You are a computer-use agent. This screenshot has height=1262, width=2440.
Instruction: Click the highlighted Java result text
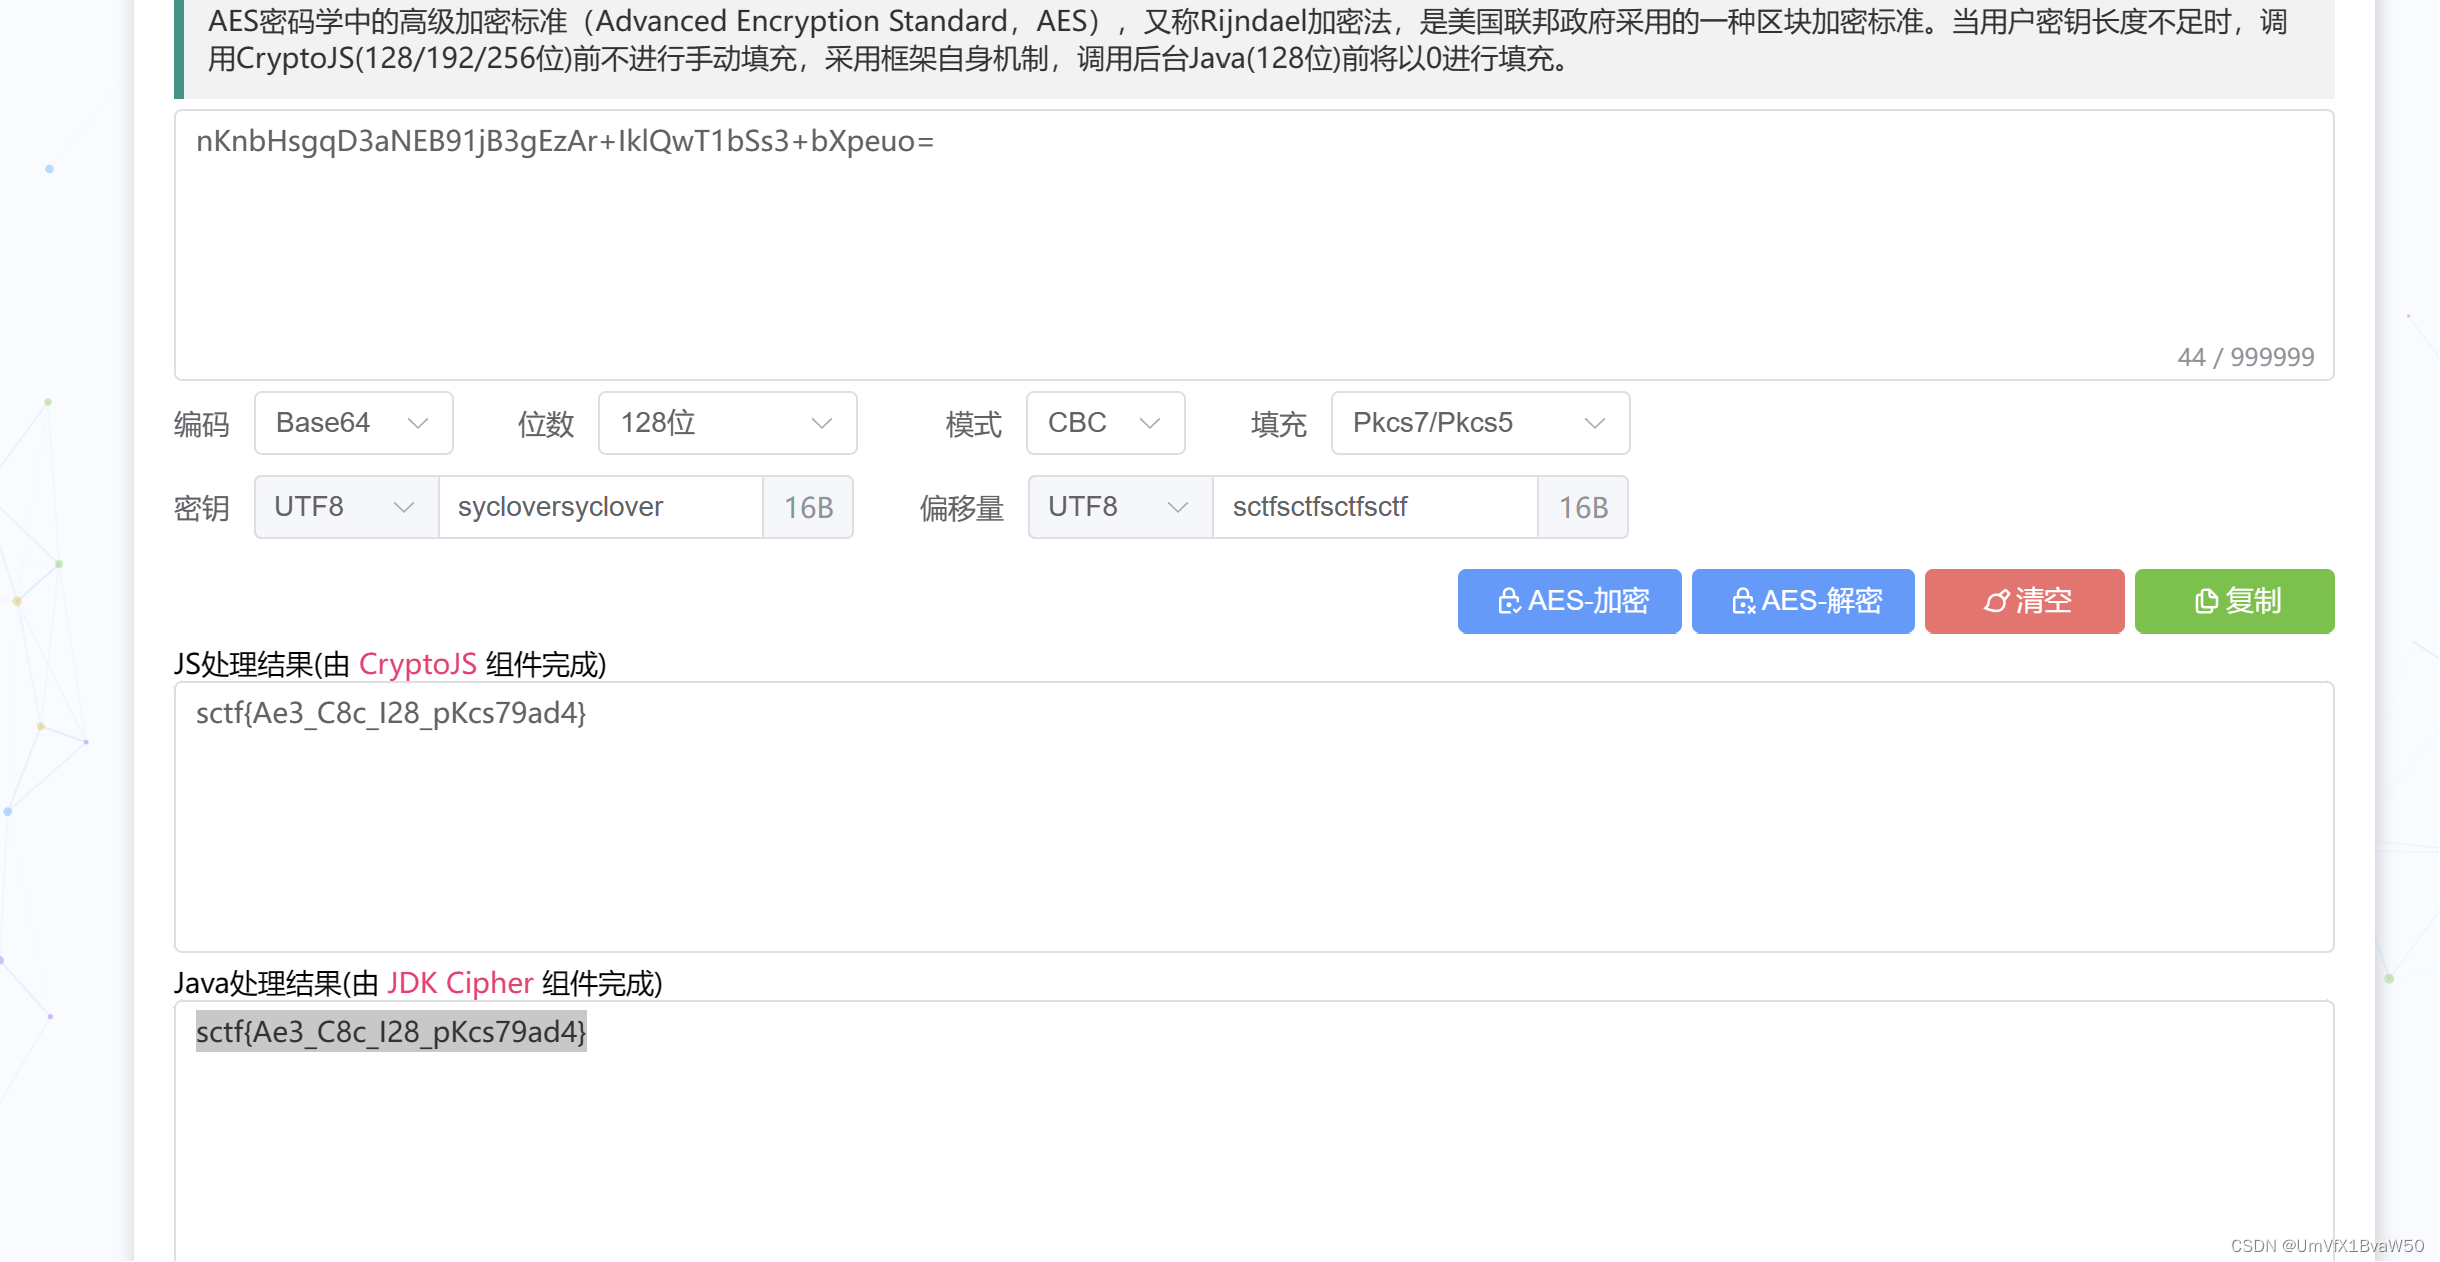pyautogui.click(x=391, y=1032)
